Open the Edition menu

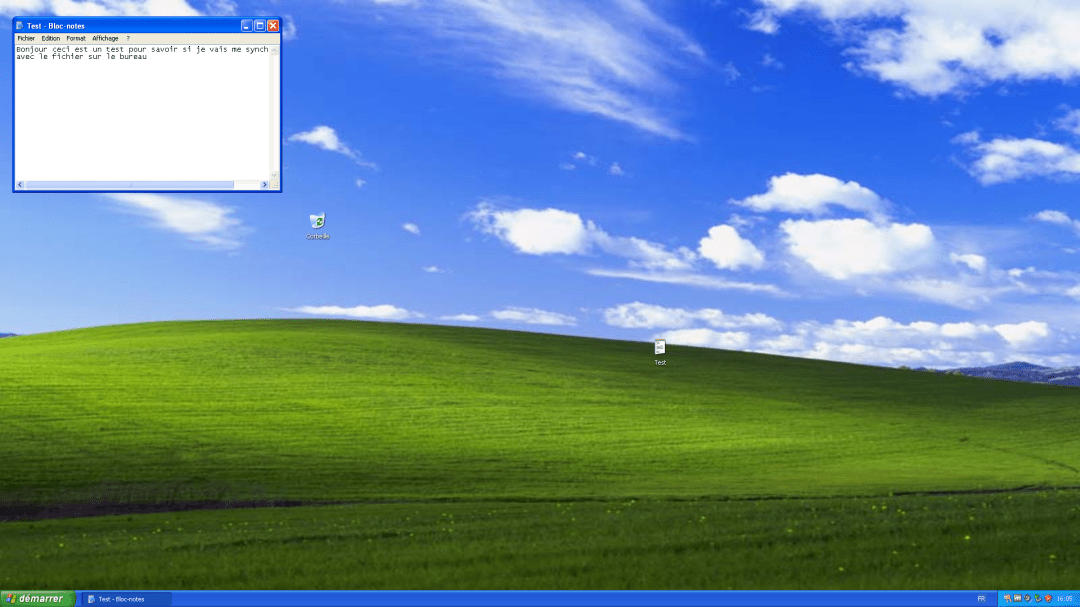50,38
